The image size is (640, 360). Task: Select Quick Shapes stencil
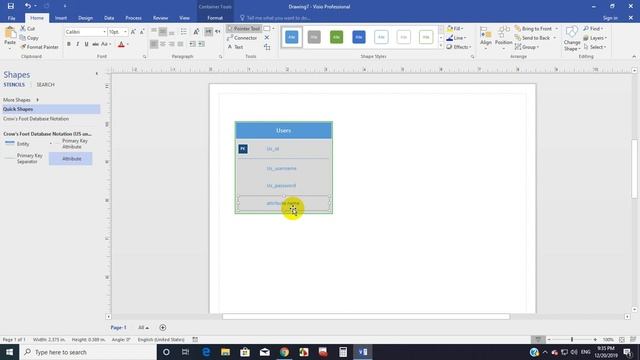(x=51, y=109)
